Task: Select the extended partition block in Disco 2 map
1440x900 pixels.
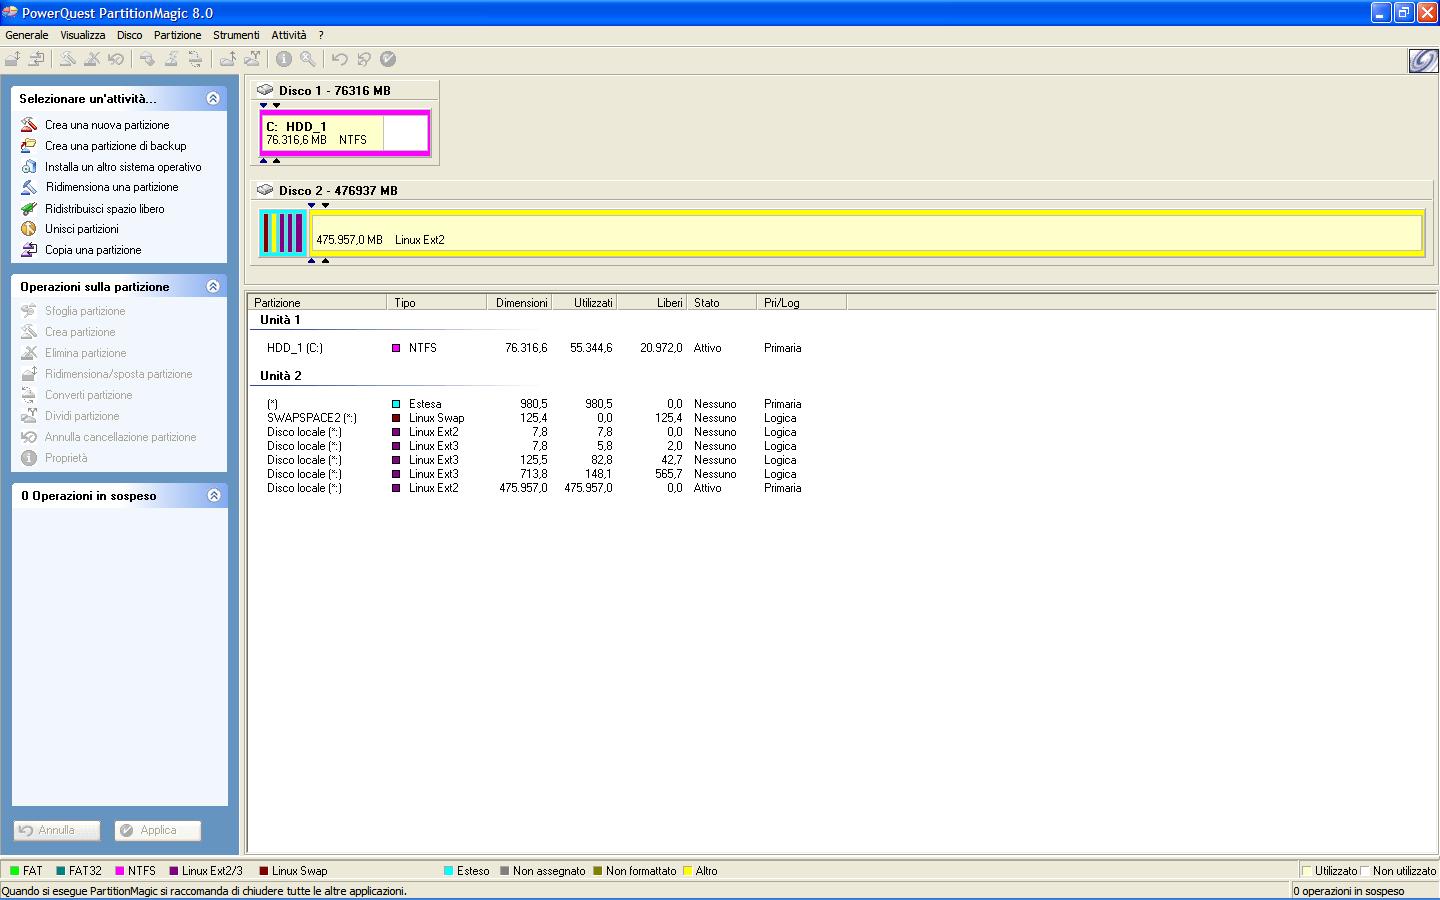Action: point(283,233)
